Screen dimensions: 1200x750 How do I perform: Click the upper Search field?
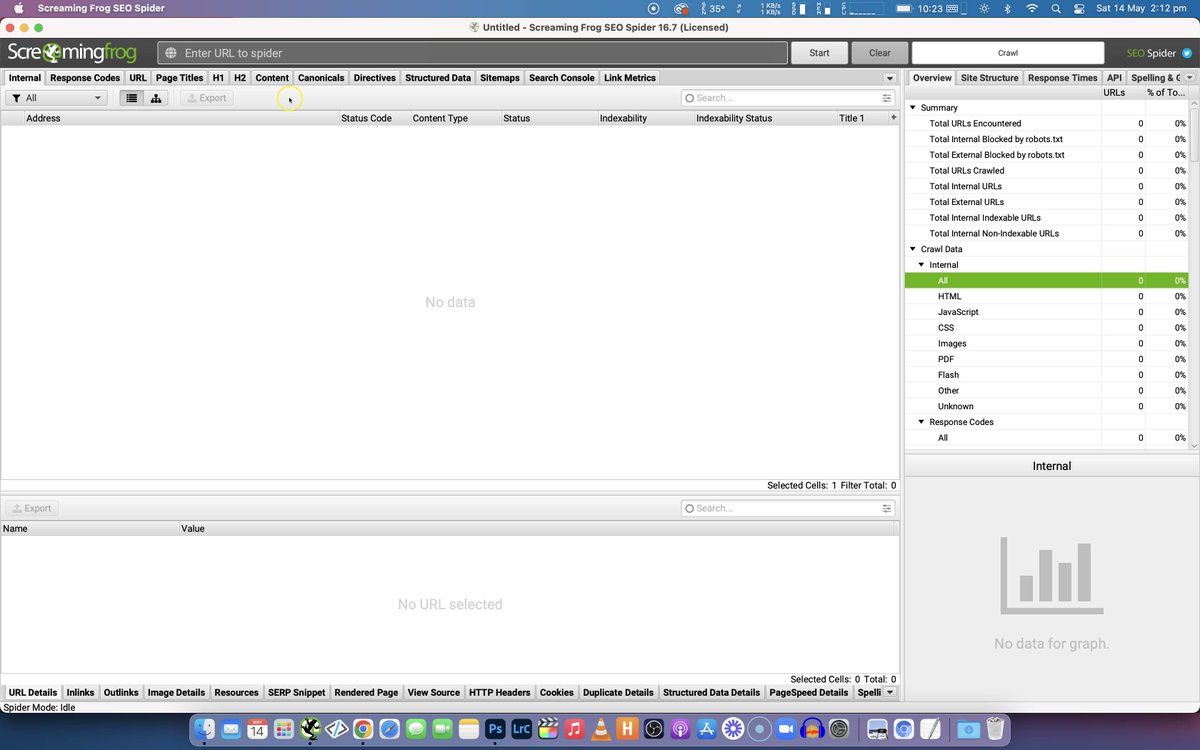[787, 98]
